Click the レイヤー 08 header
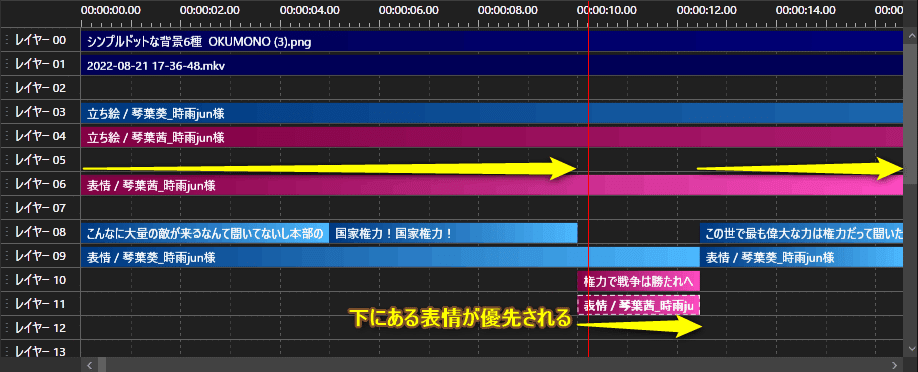The image size is (918, 372). tap(40, 233)
